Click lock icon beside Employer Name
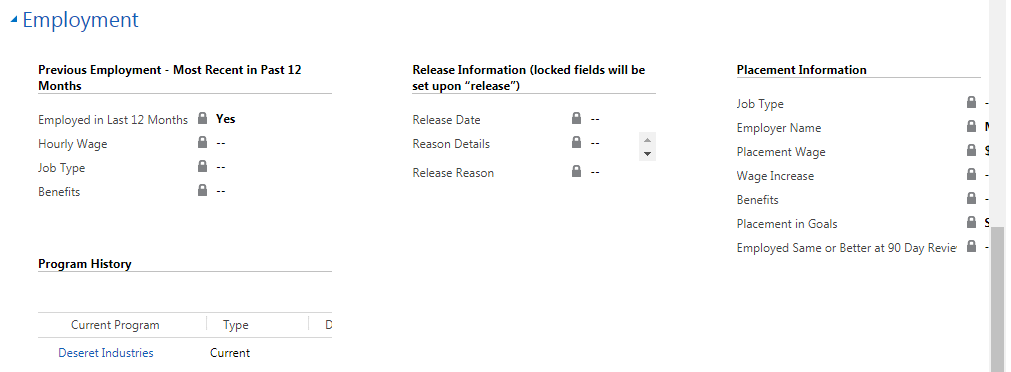The height and width of the screenshot is (372, 1011). click(972, 126)
